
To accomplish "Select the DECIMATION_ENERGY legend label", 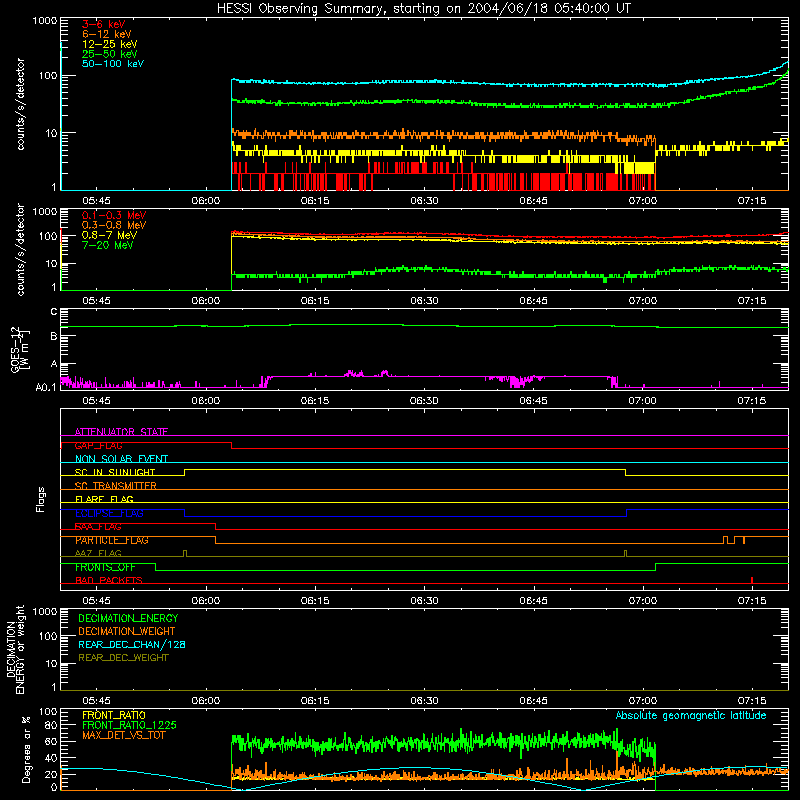I will pyautogui.click(x=128, y=618).
